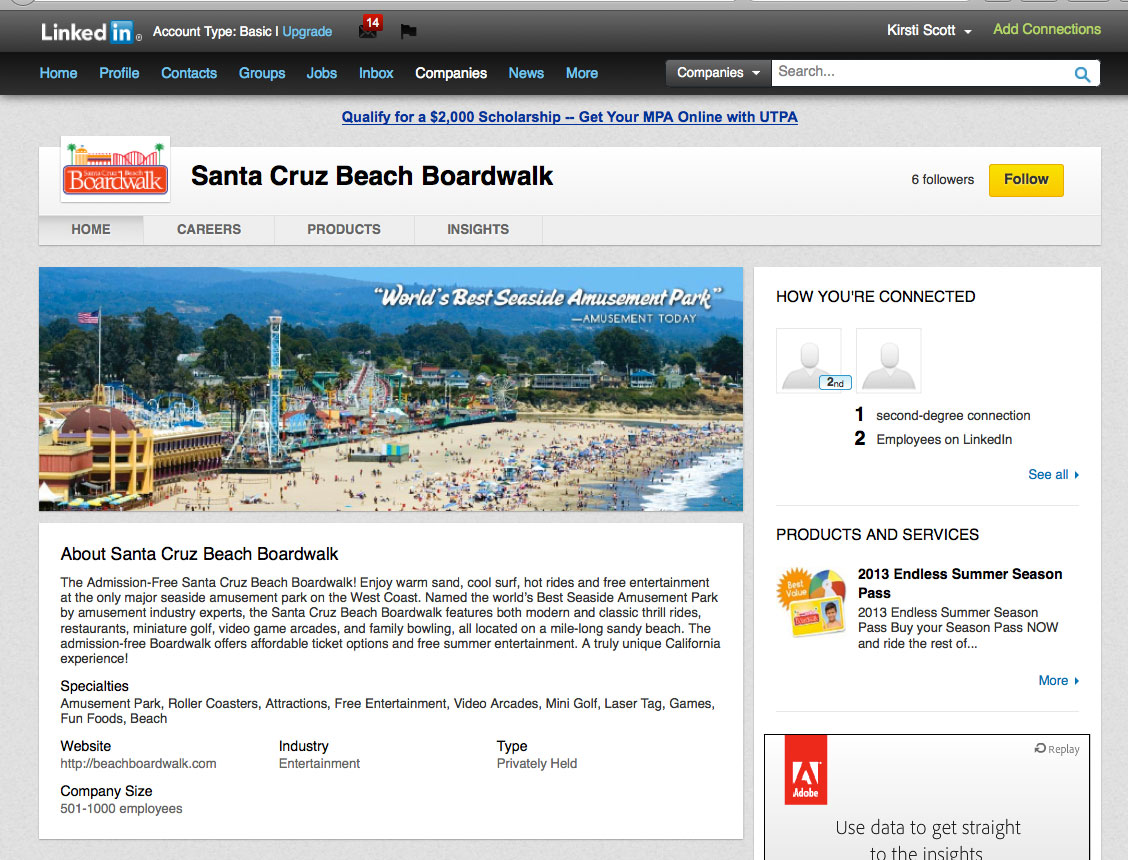Viewport: 1128px width, 860px height.
Task: Open the Jobs menu
Action: click(x=322, y=73)
